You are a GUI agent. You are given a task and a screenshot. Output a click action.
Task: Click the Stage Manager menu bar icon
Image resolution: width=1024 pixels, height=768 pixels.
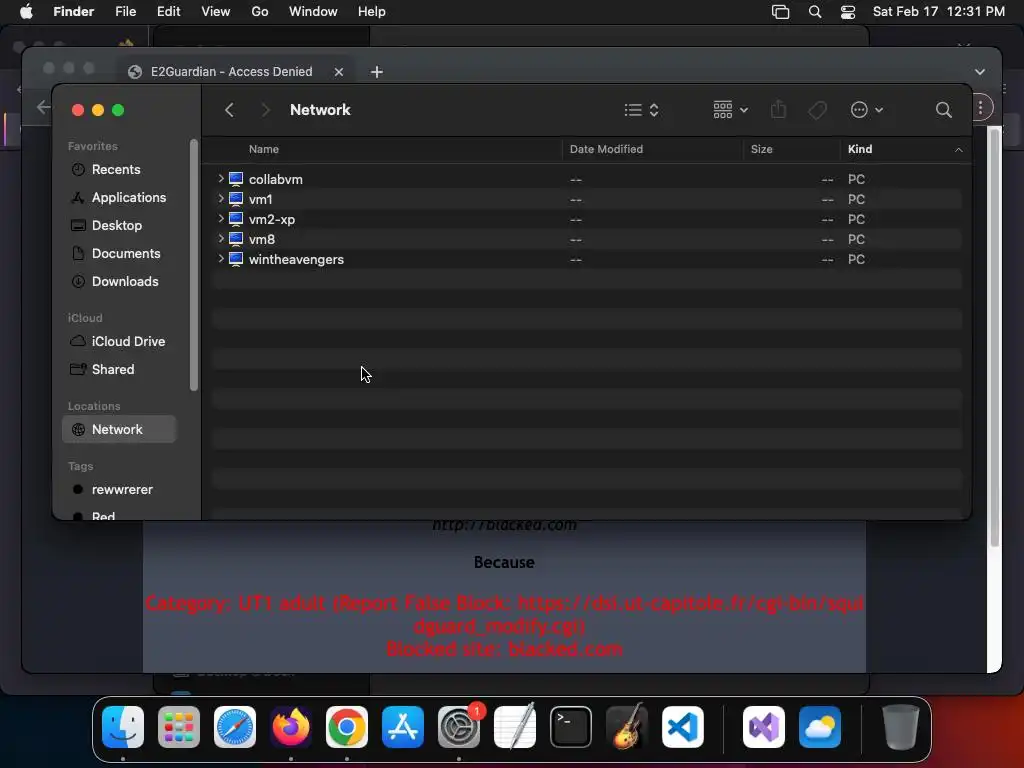pos(780,12)
